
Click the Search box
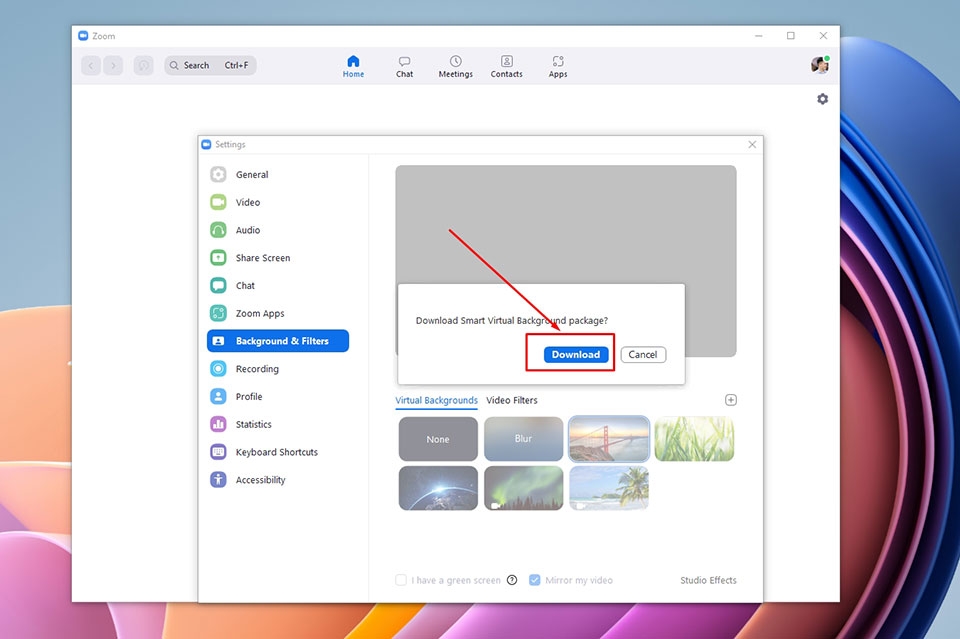(210, 65)
